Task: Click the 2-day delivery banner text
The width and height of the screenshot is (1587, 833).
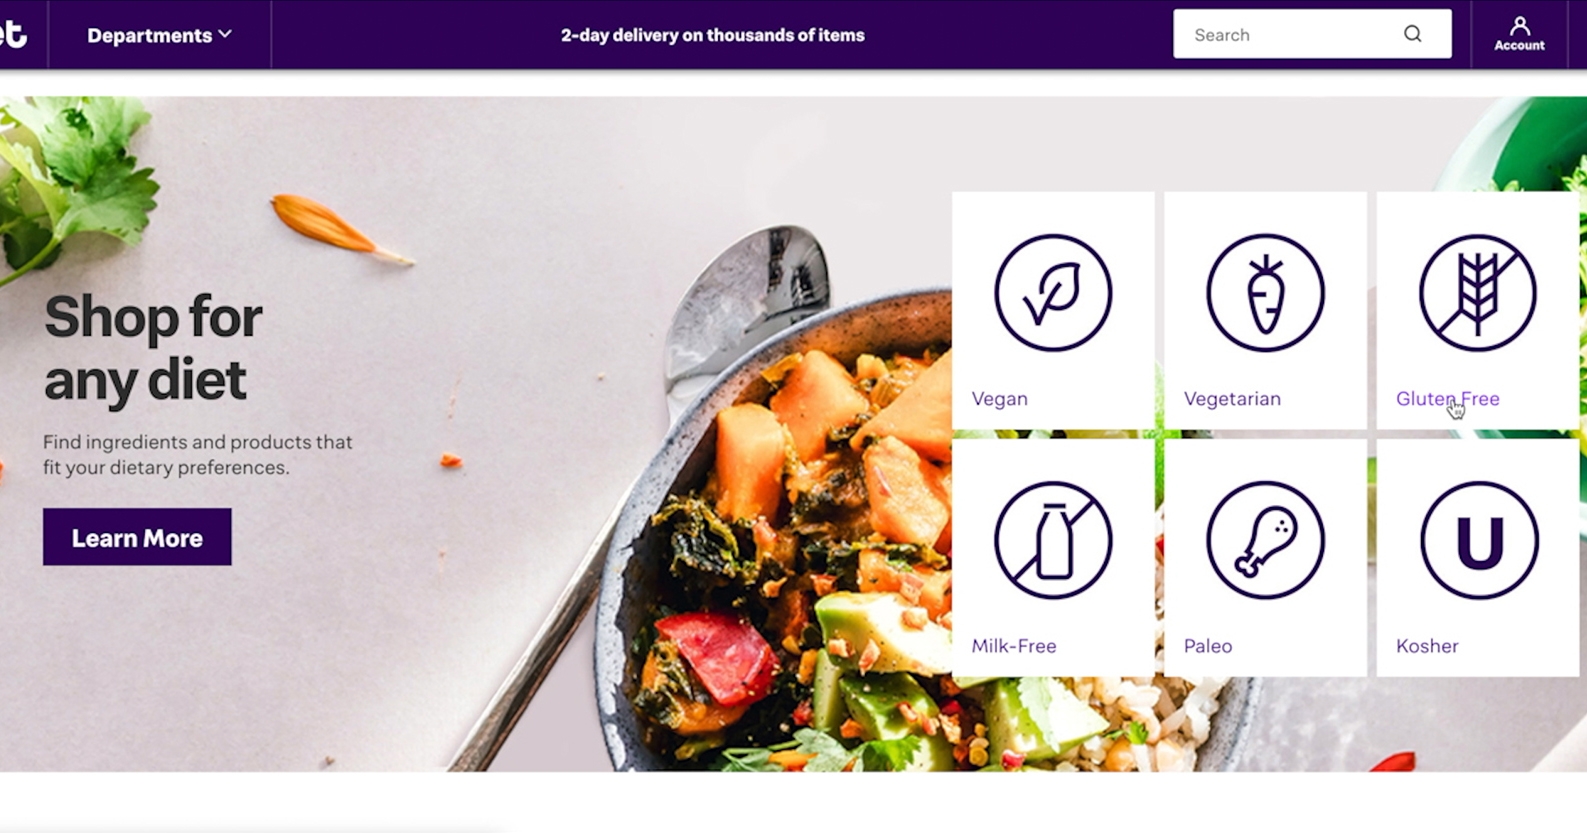Action: point(712,35)
